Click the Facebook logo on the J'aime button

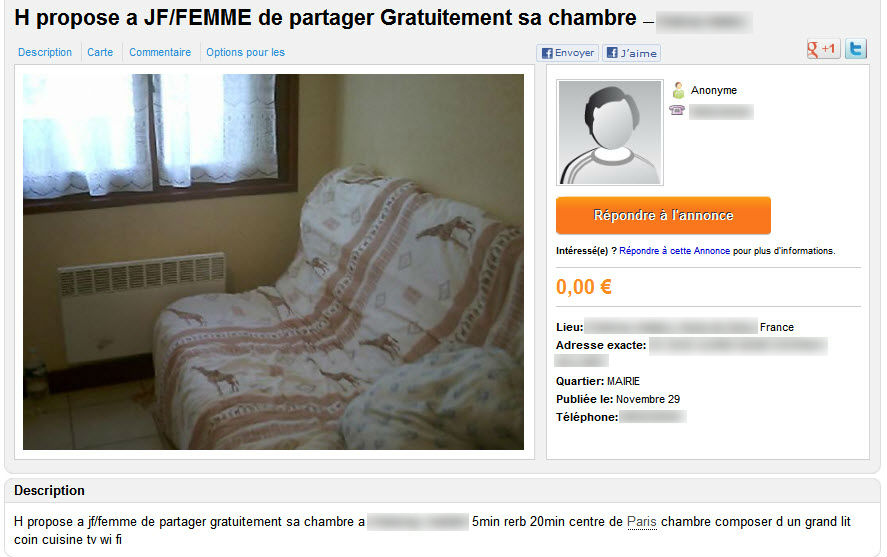(x=612, y=53)
